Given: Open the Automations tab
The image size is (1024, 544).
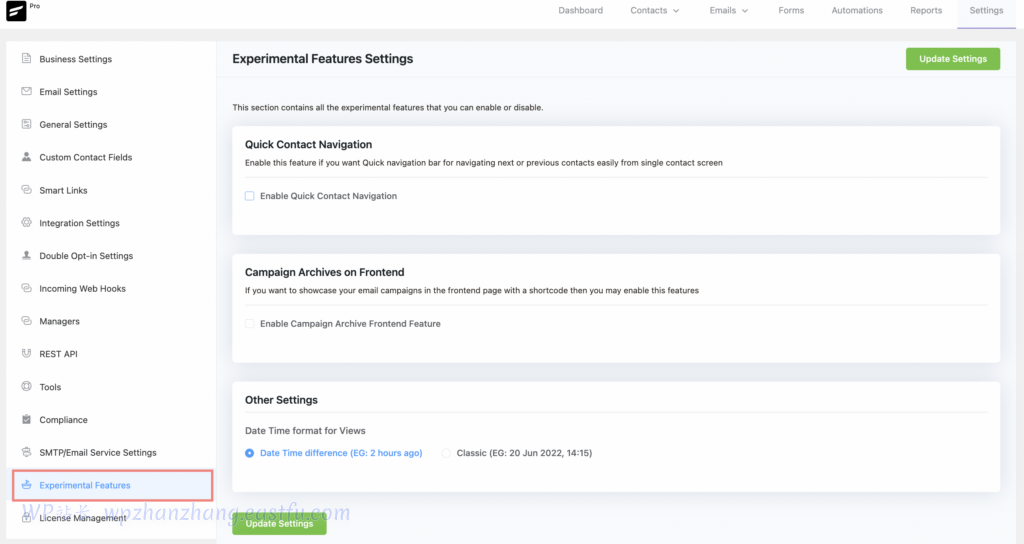Looking at the screenshot, I should click(x=857, y=11).
